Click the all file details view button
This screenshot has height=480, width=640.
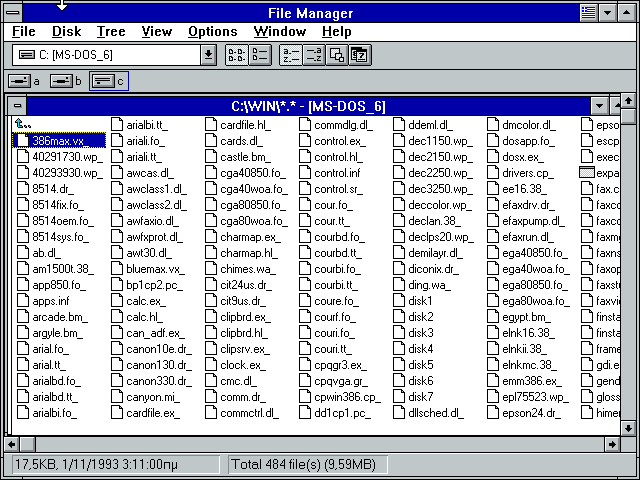pos(260,55)
